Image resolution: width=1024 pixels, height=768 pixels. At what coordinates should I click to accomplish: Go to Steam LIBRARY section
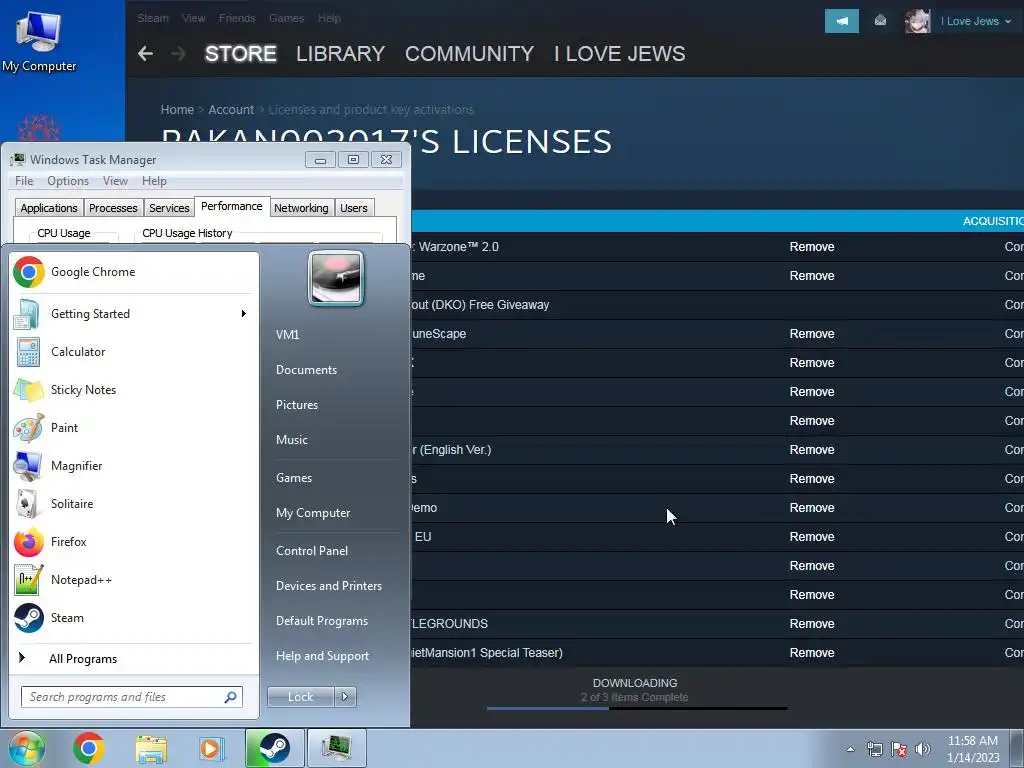340,54
